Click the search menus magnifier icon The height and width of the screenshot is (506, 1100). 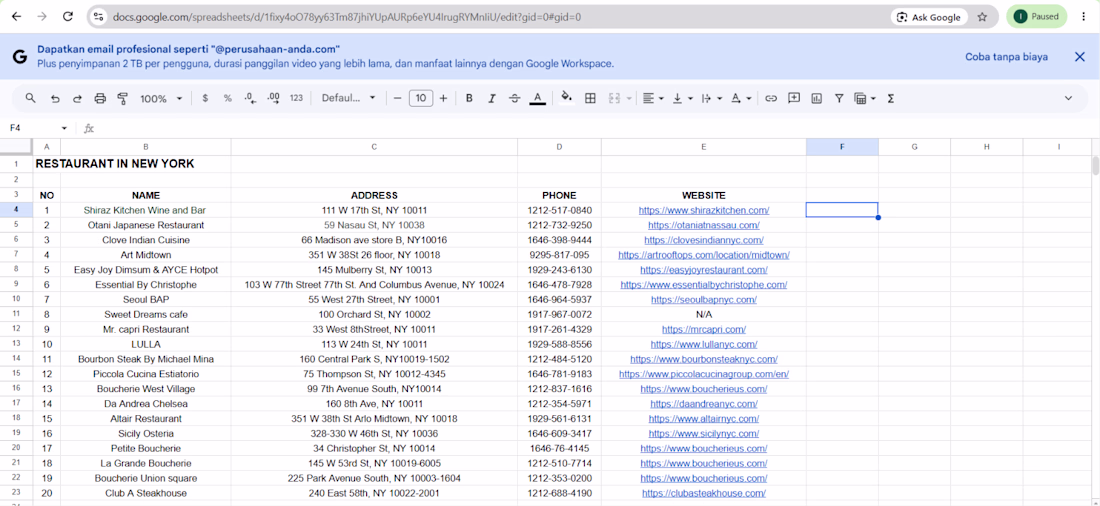coord(30,98)
